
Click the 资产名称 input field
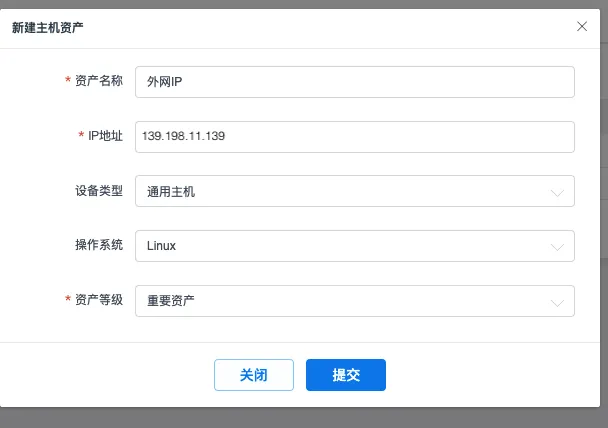tap(354, 82)
